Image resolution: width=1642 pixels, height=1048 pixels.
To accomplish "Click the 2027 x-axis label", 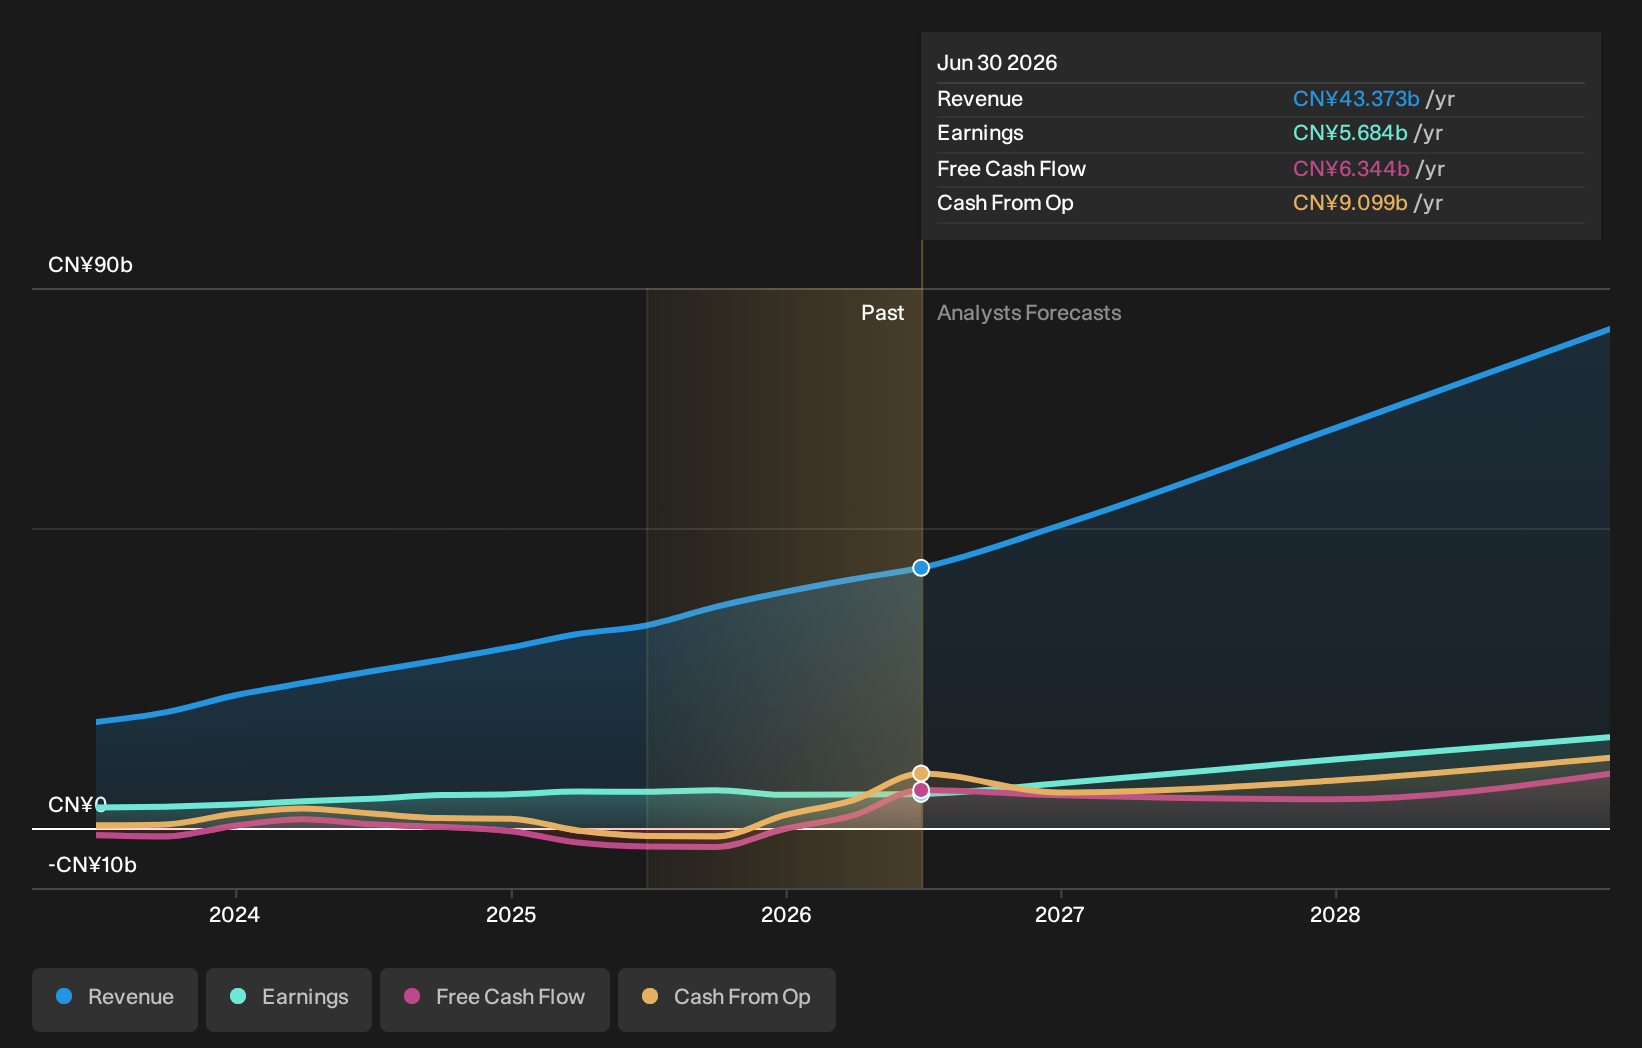I will click(1060, 915).
